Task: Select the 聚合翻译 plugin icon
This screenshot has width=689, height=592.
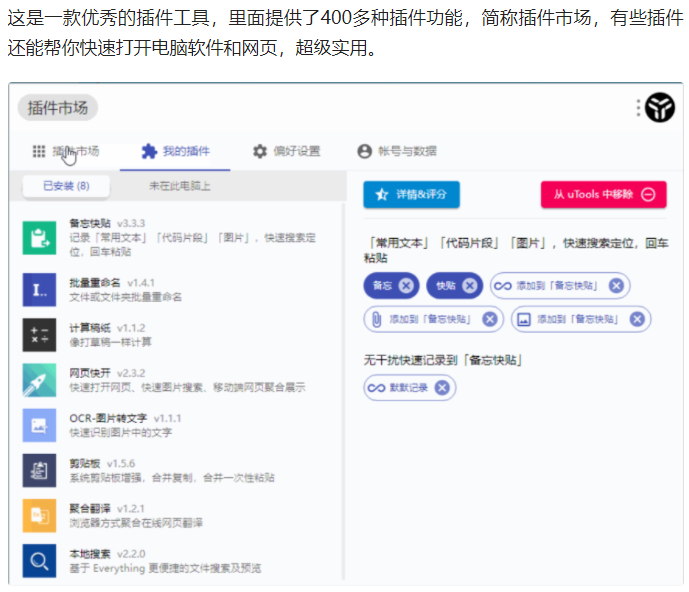Action: [40, 516]
